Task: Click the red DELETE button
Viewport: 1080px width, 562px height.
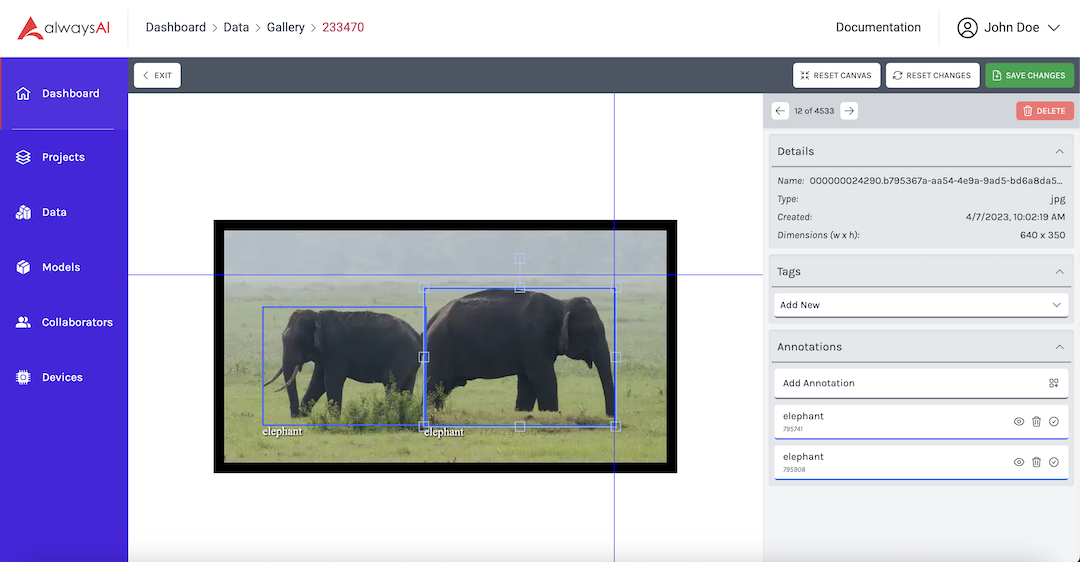Action: point(1044,111)
